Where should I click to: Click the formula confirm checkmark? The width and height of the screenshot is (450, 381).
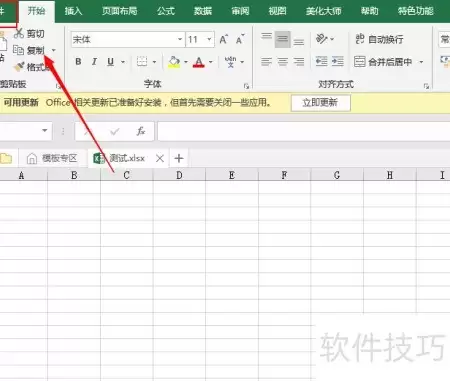pos(115,131)
